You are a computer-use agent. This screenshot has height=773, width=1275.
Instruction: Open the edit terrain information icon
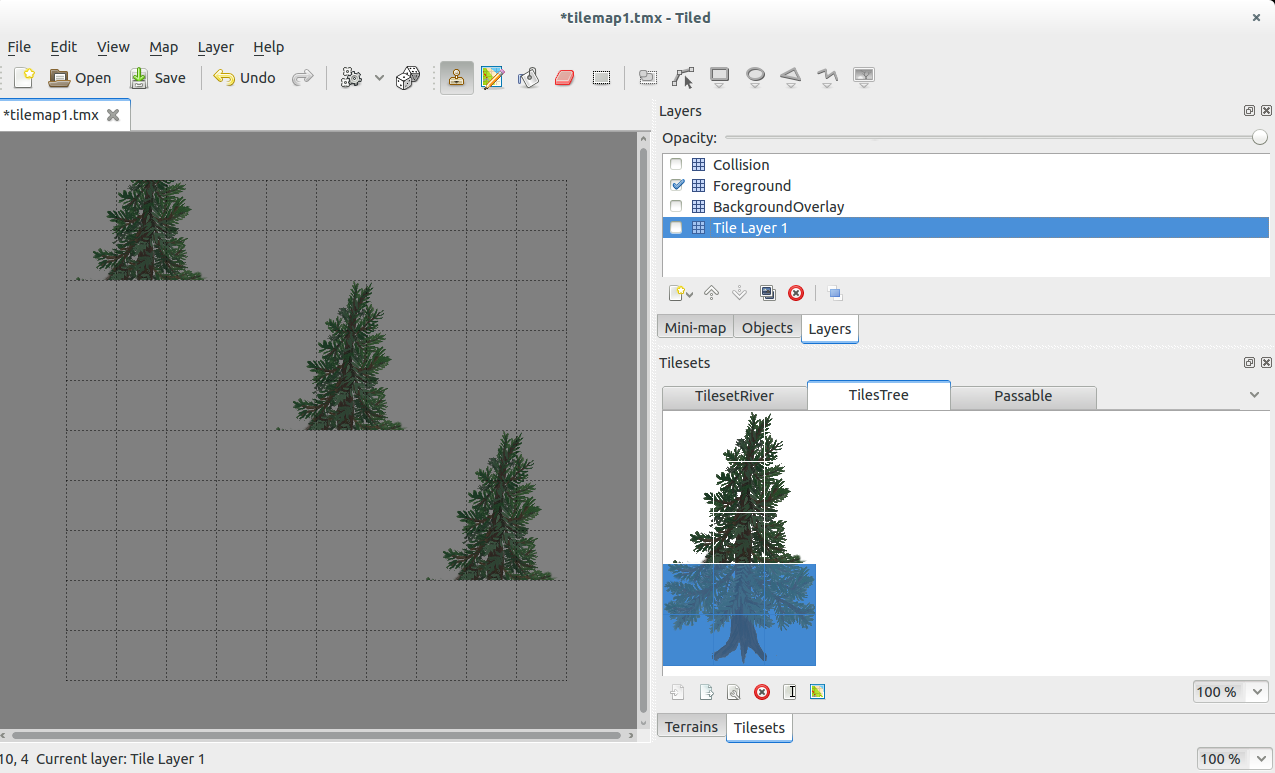click(x=817, y=692)
